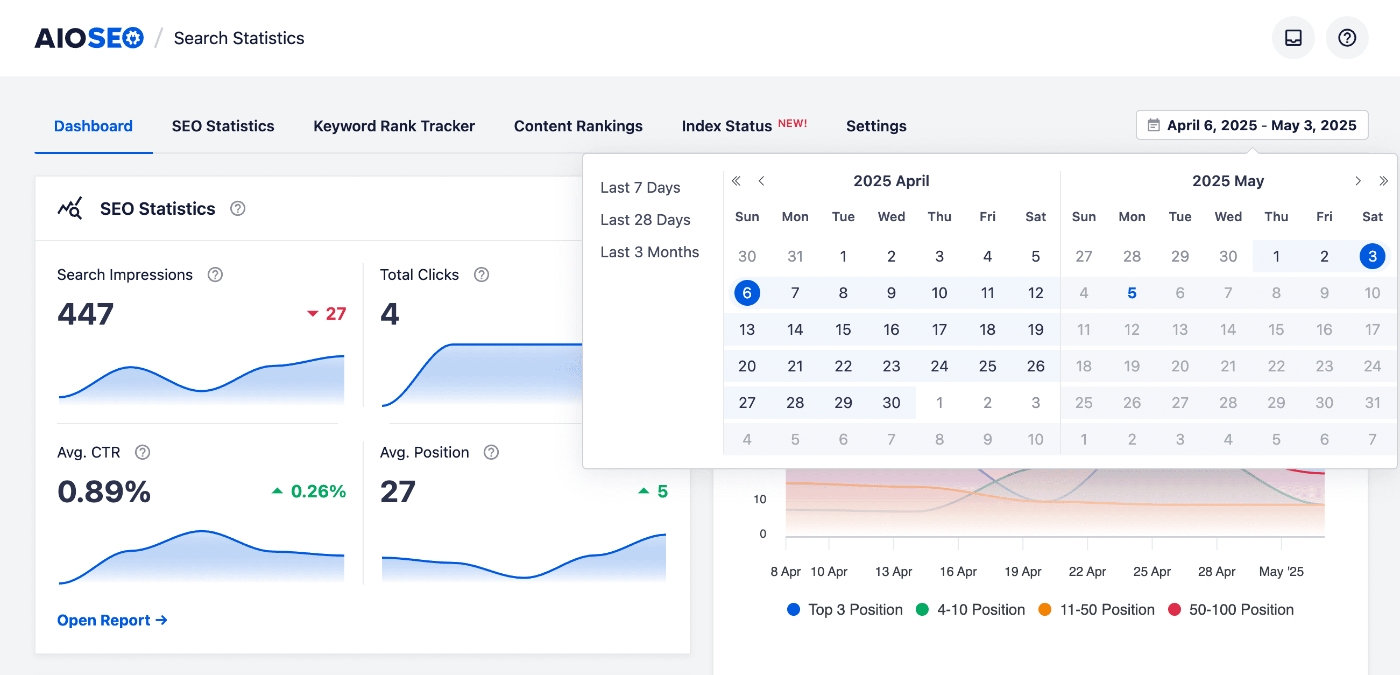Click the Avg. Position value 27
The image size is (1400, 675).
(x=397, y=491)
